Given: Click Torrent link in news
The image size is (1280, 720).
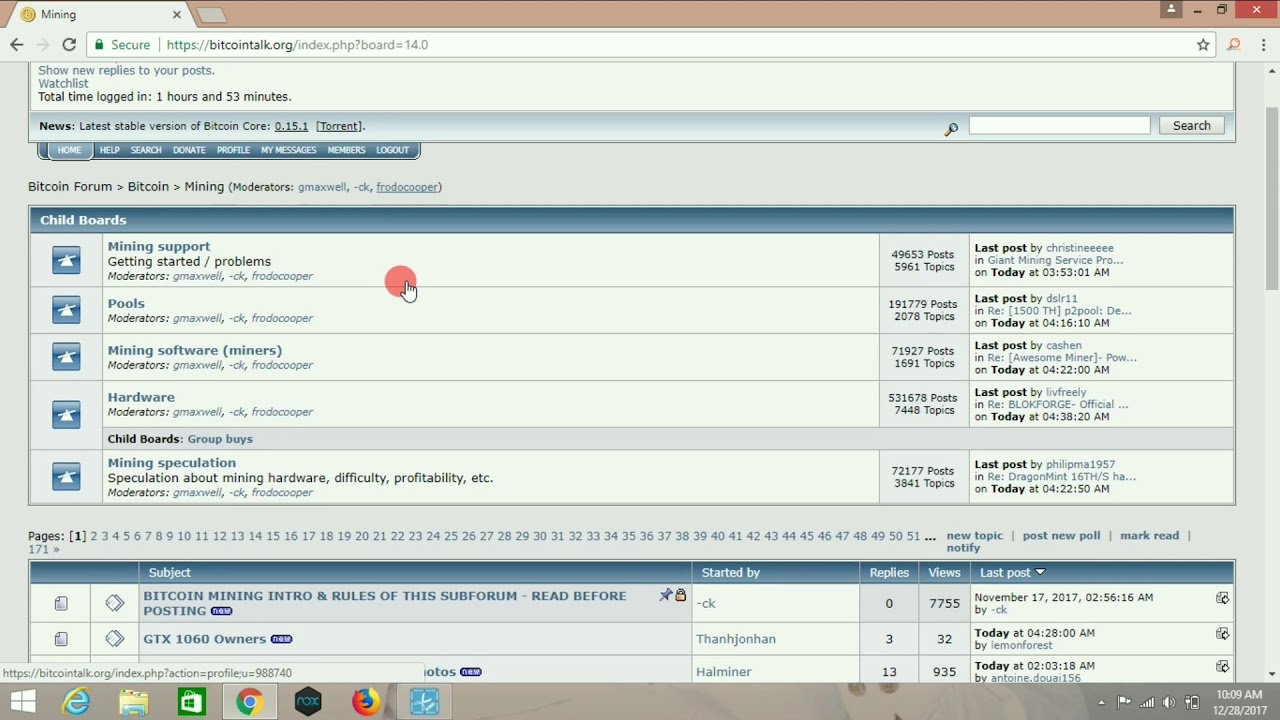Looking at the screenshot, I should click(x=339, y=126).
